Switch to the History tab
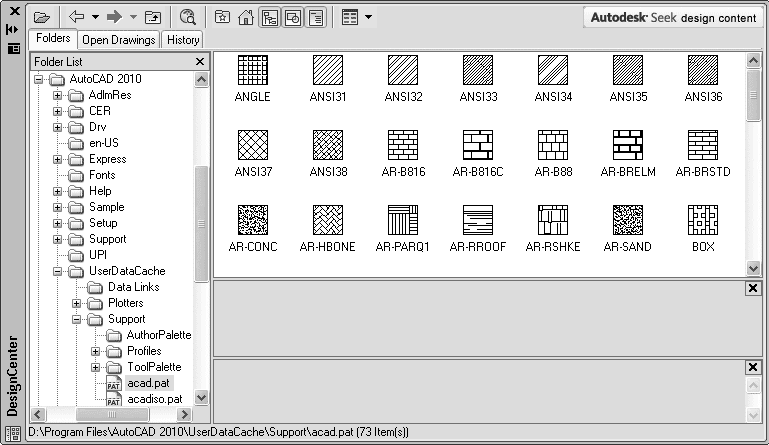 pos(183,40)
